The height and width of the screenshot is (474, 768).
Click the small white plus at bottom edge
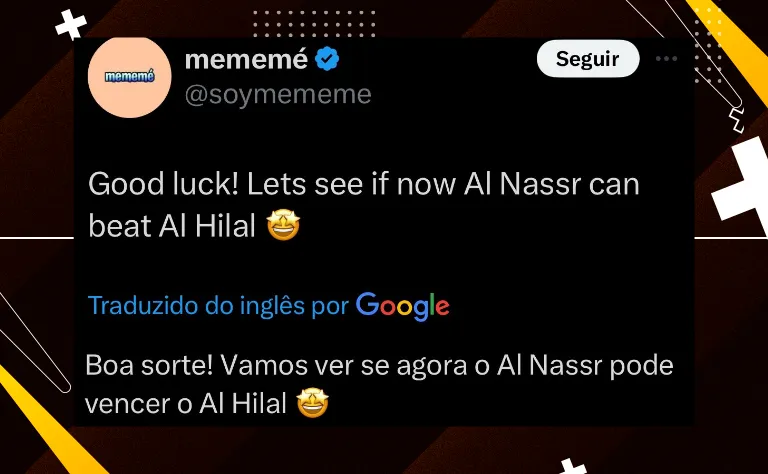(571, 467)
